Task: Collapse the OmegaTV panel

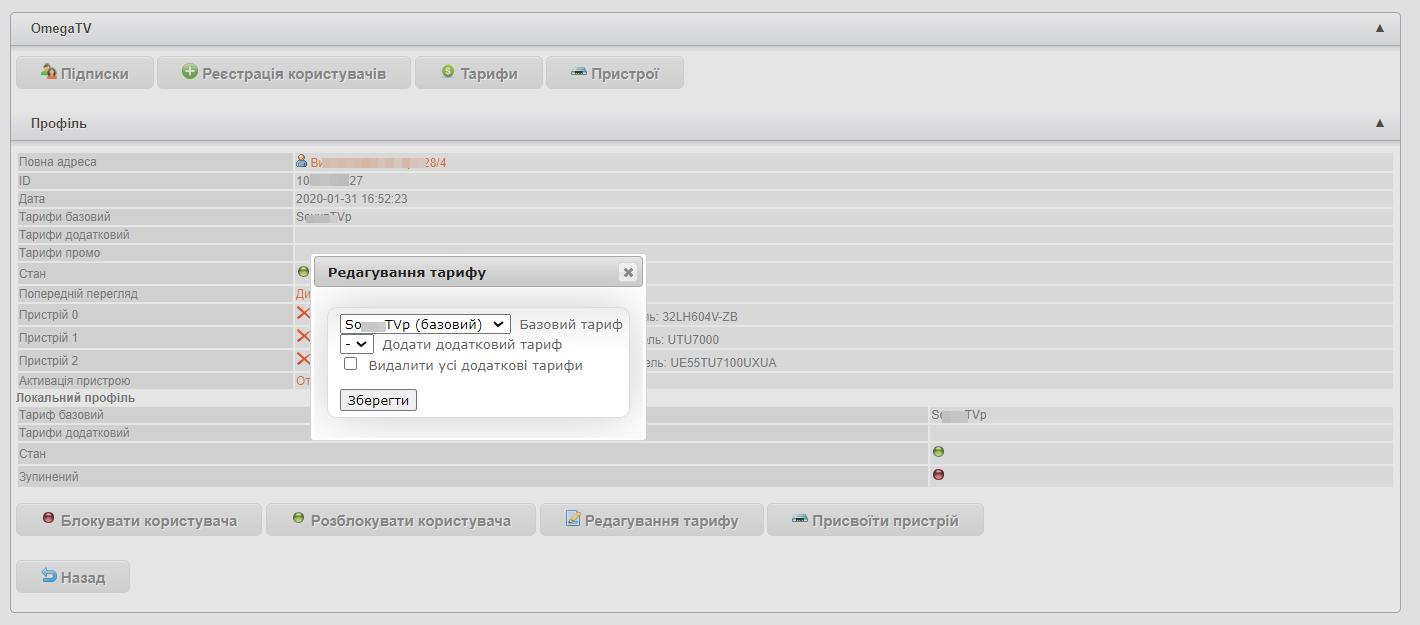Action: 1380,28
